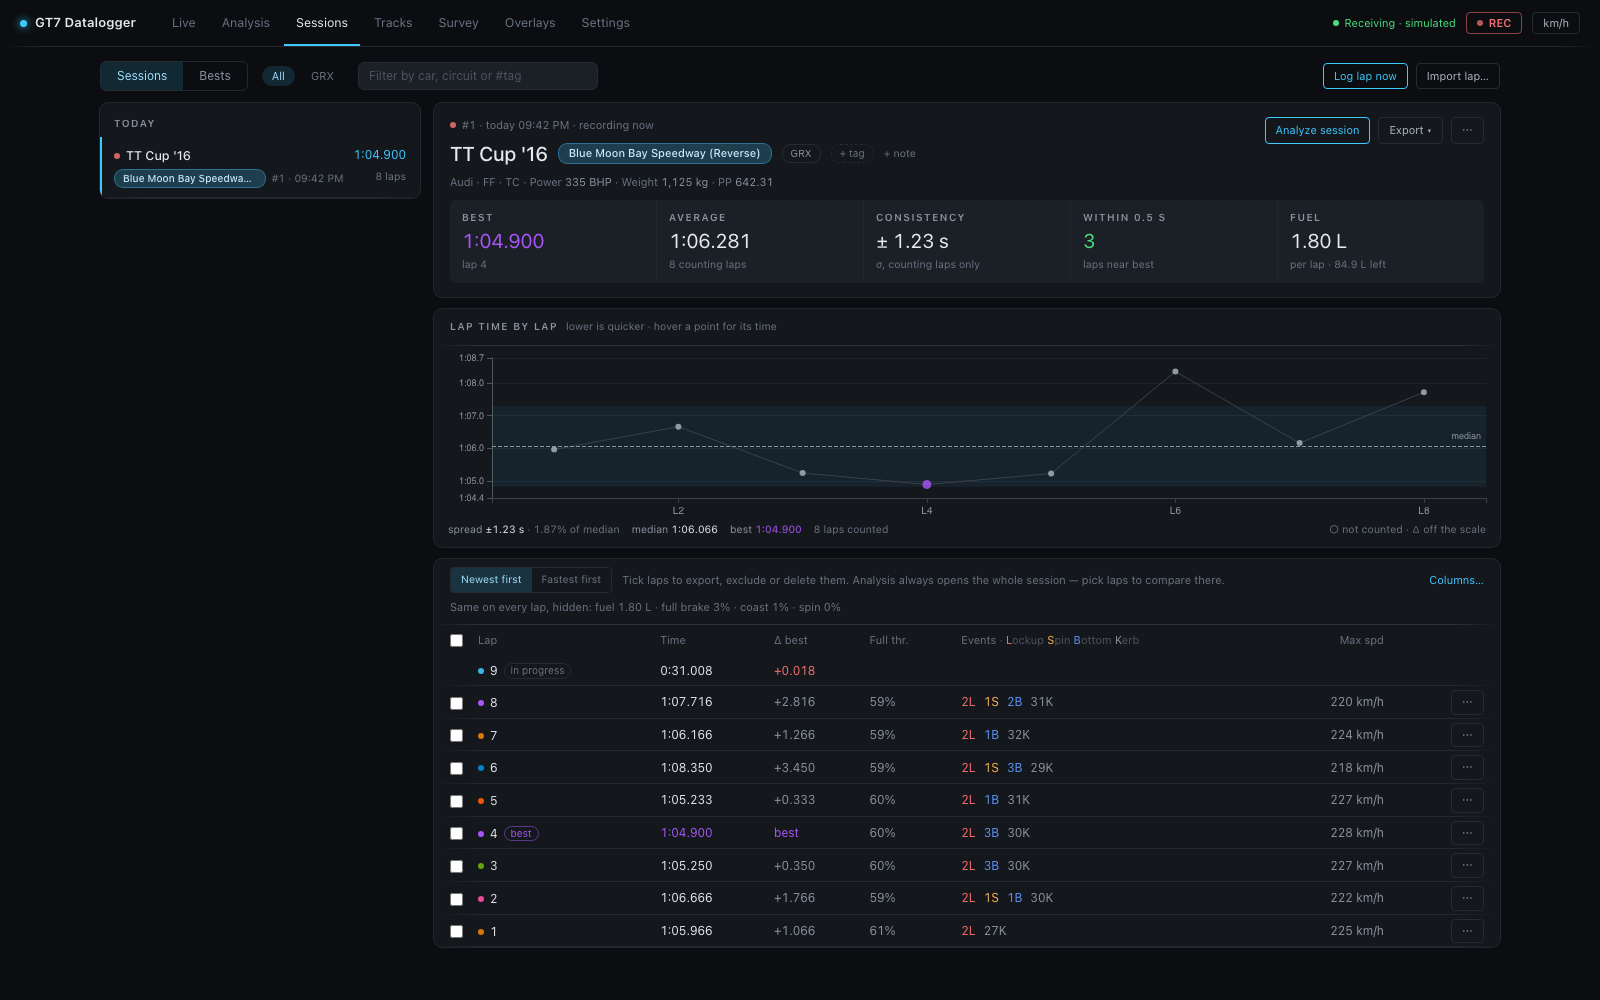Open the more menu for best lap 4

pos(1467,833)
